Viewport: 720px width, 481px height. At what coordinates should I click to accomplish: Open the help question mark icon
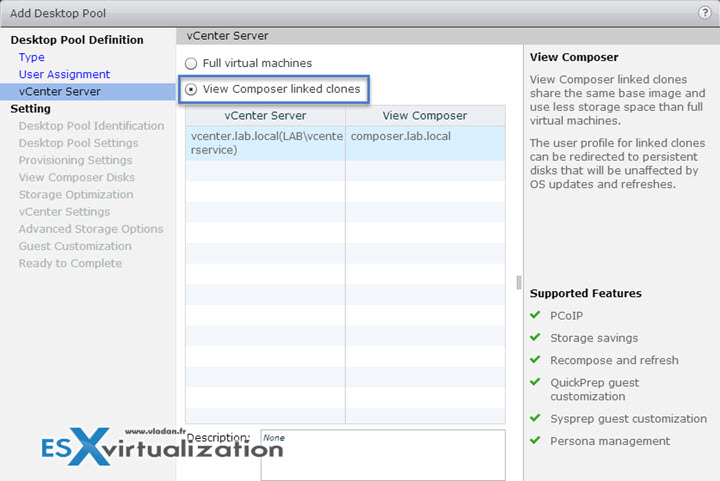tap(704, 12)
